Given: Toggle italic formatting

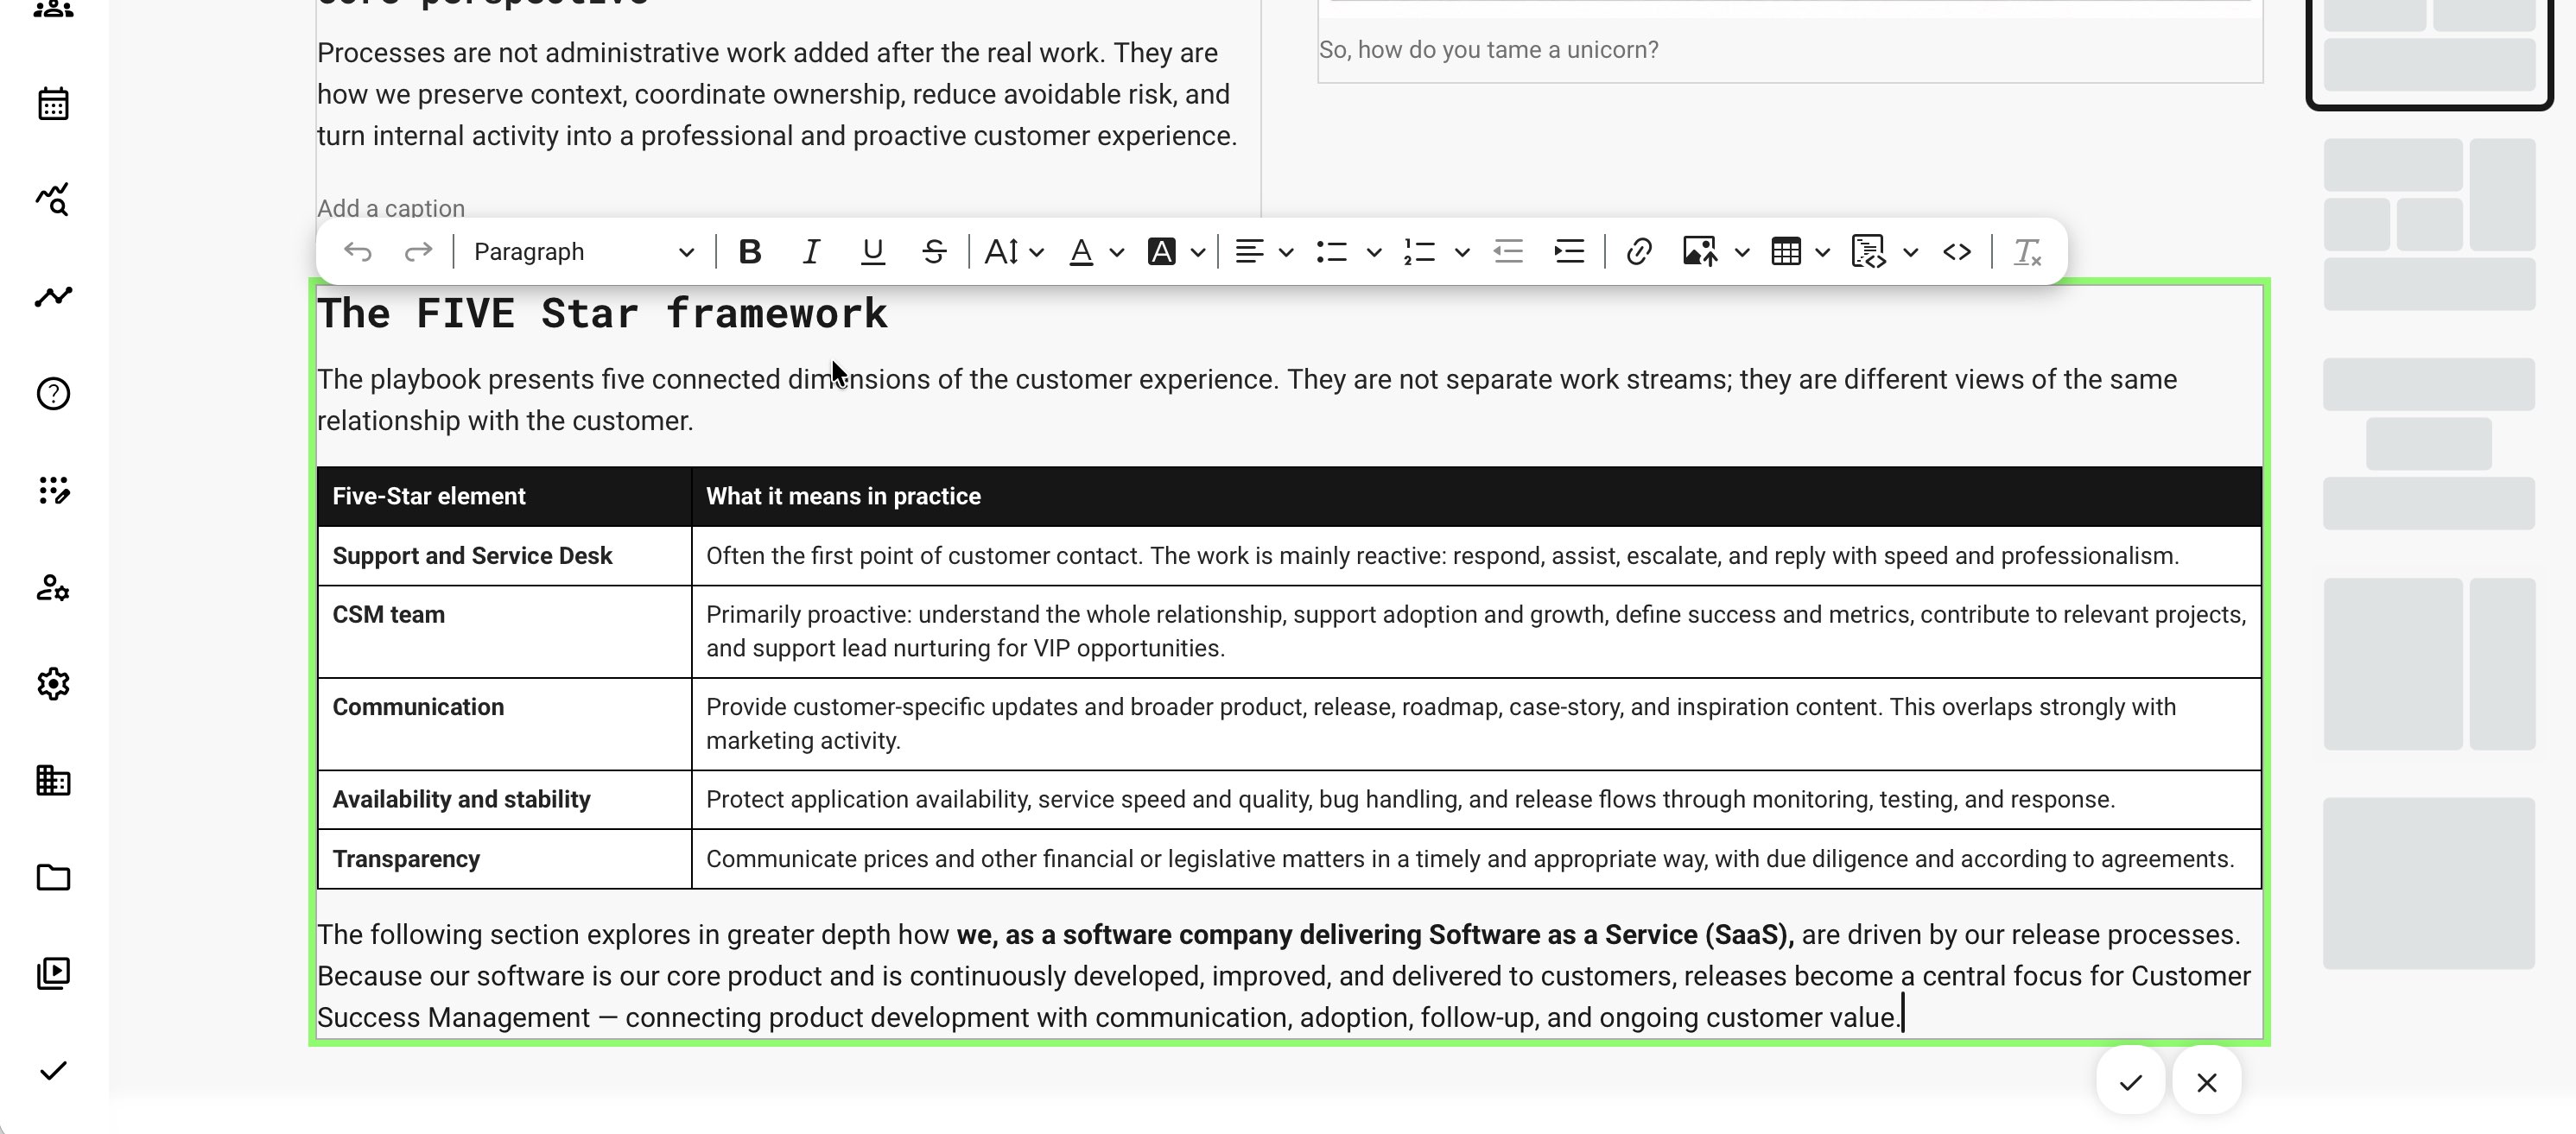Looking at the screenshot, I should pyautogui.click(x=811, y=252).
